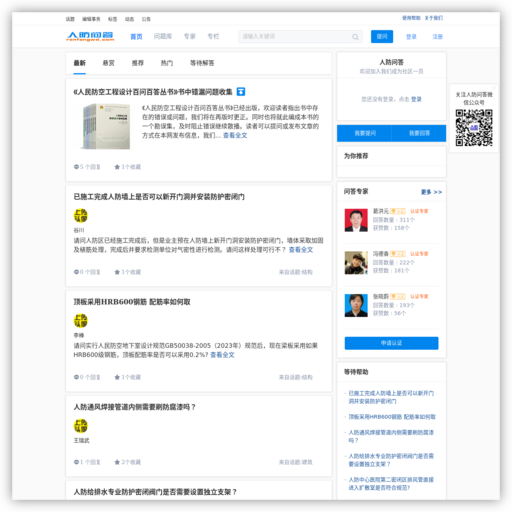The width and height of the screenshot is (512, 512).
Task: Click 来自话题:建筑 on 人防通风焊接管道 question
Action: point(296,462)
